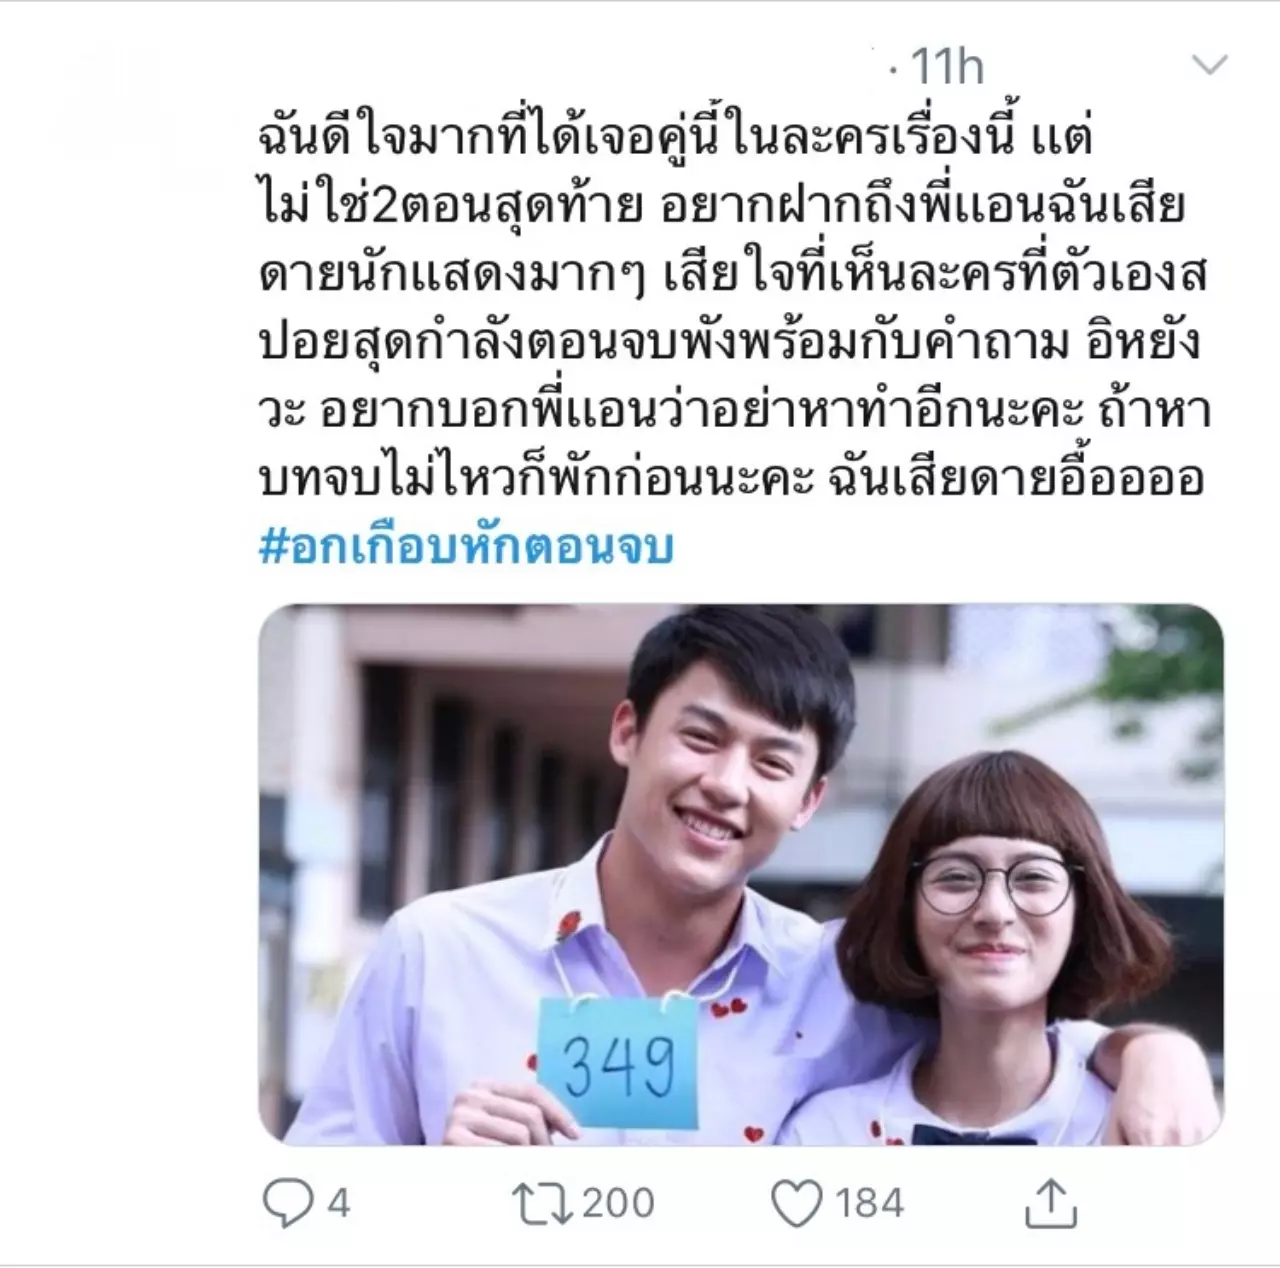1280x1268 pixels.
Task: View the attached couple photo
Action: click(741, 875)
